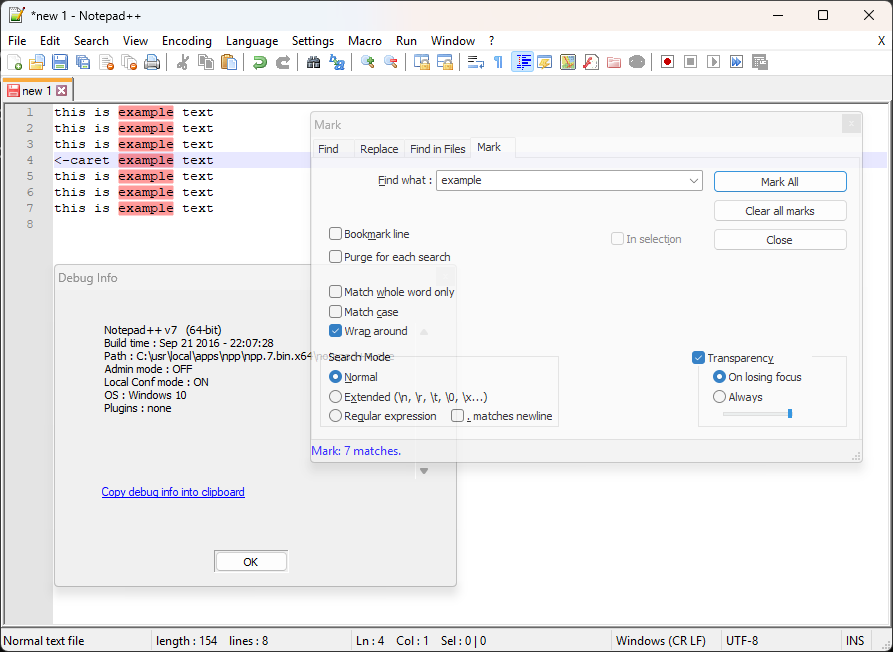Select Regular expression search mode

(336, 416)
